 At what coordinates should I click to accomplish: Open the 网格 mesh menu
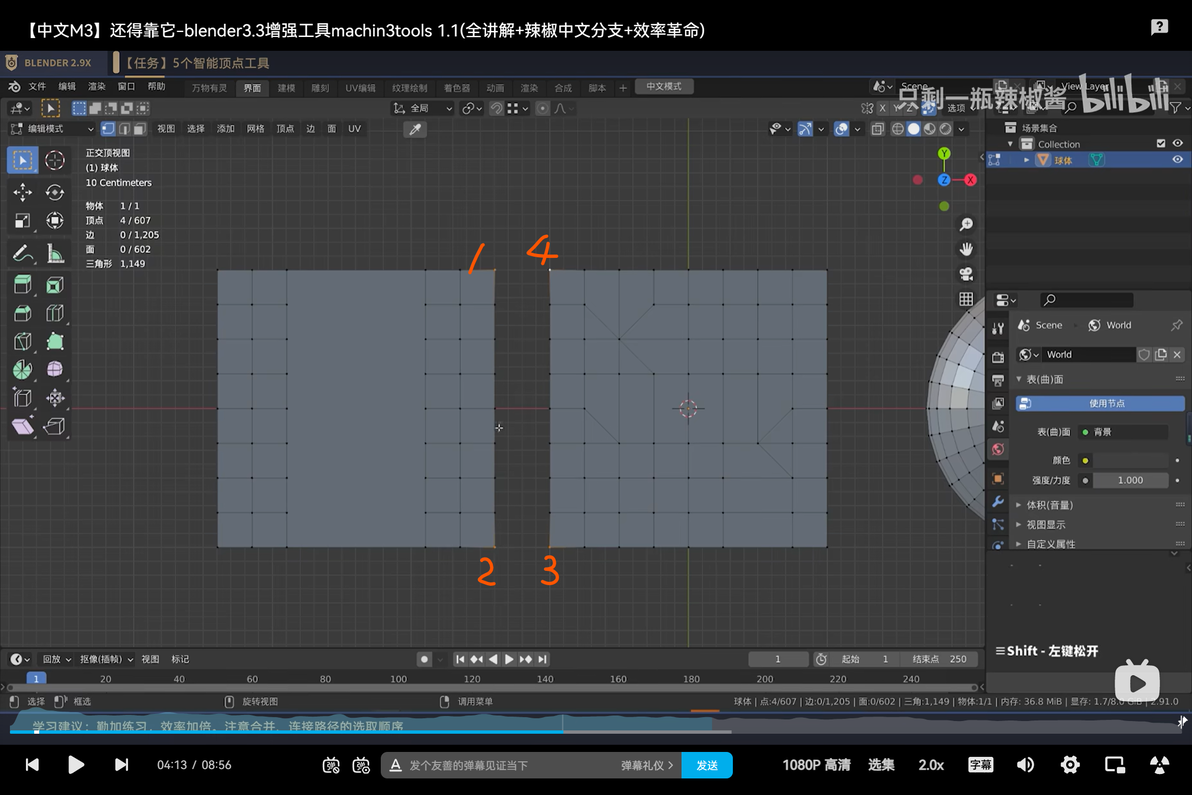pos(255,128)
